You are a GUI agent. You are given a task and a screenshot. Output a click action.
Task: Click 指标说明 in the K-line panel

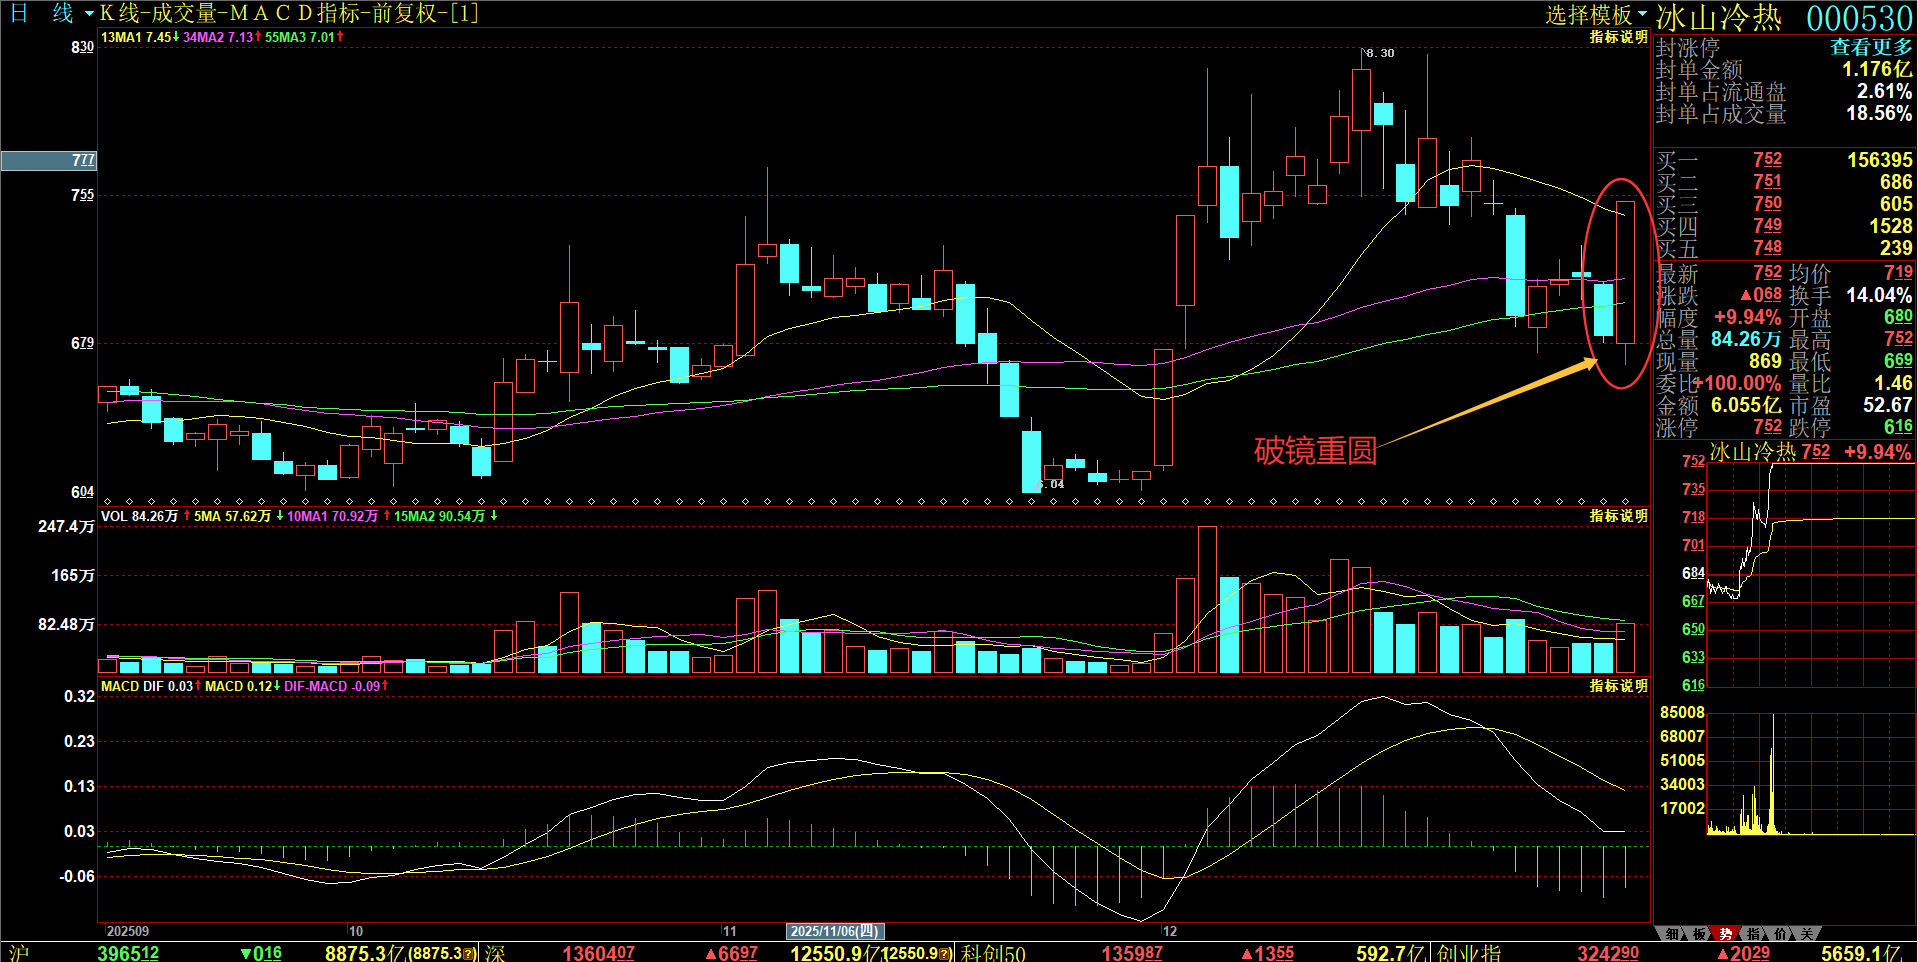(x=1618, y=37)
